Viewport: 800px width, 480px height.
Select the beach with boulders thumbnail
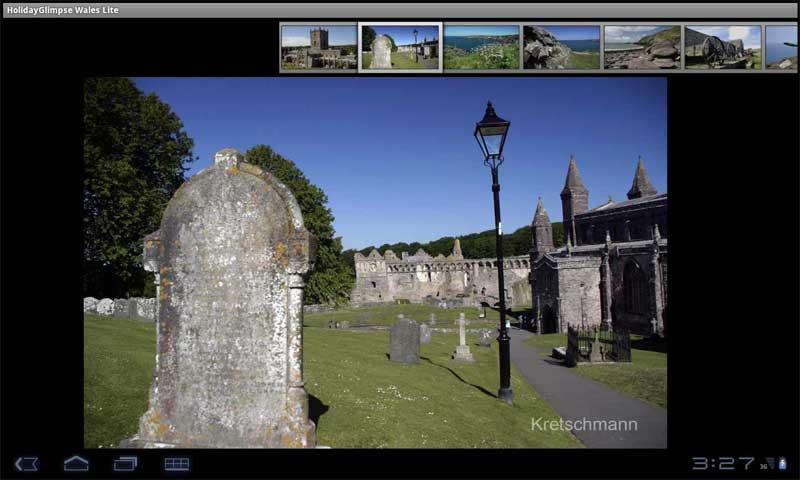(x=642, y=47)
